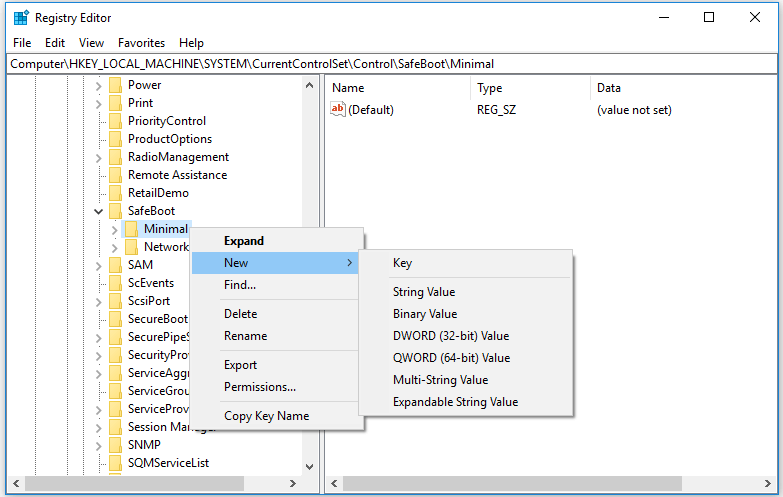Click the Registry Editor app icon in title bar

point(20,17)
